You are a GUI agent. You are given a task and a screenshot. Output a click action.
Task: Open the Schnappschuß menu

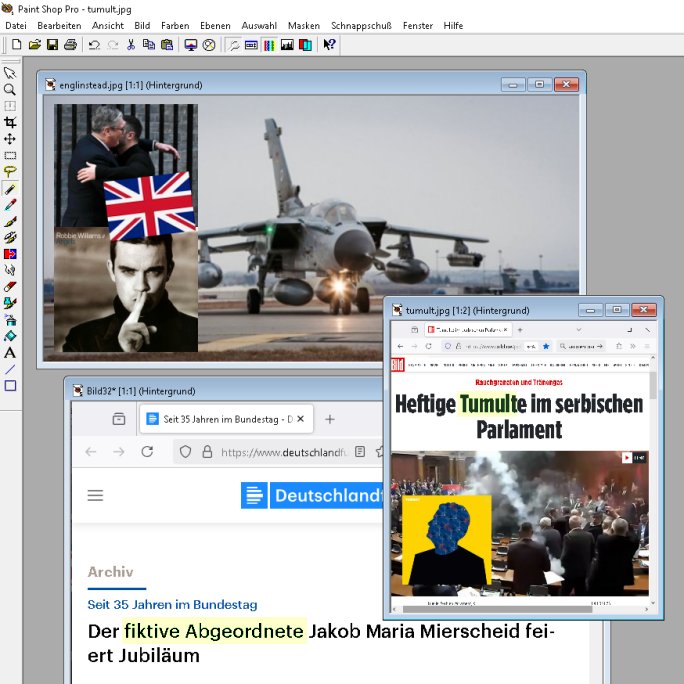point(361,25)
